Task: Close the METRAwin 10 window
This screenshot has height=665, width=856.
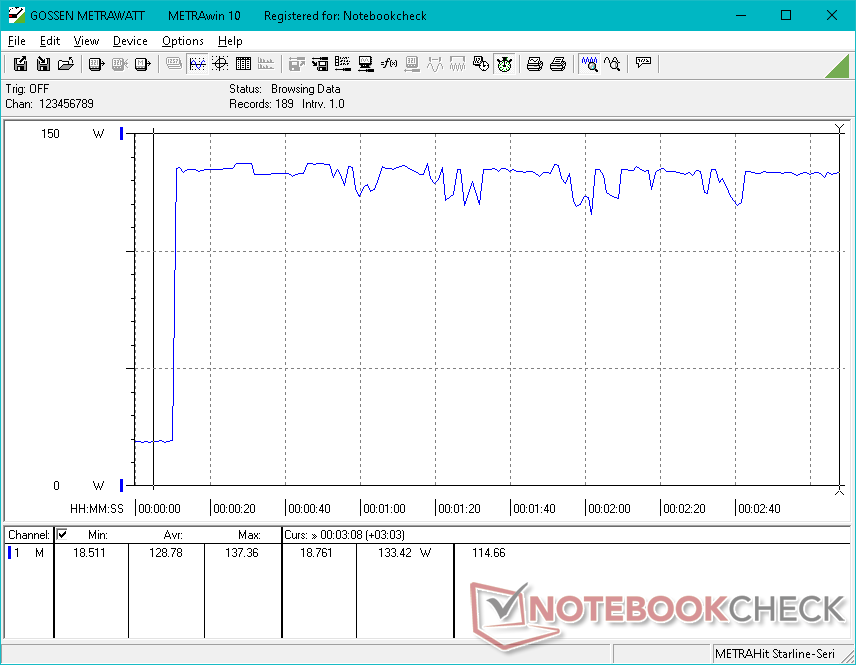Action: pos(831,15)
